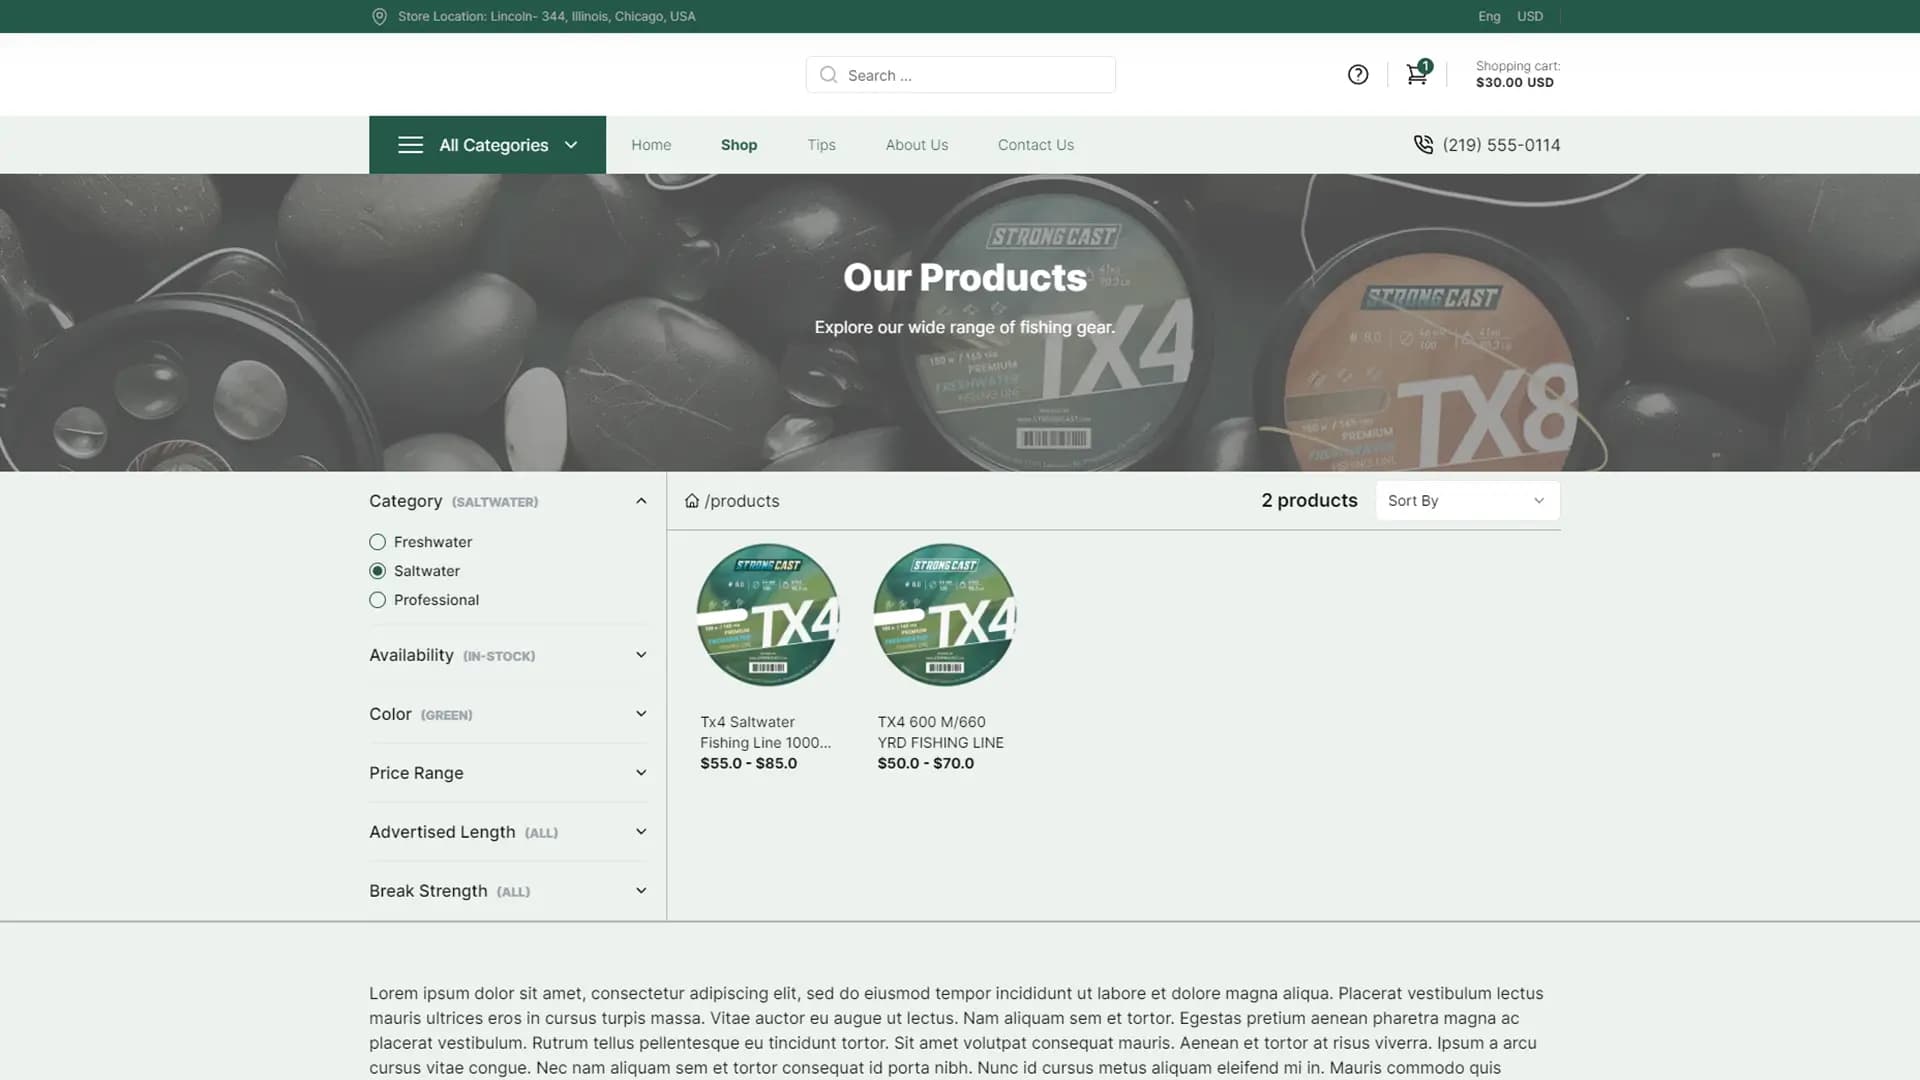Click the All Categories dropdown arrow
This screenshot has width=1920, height=1080.
click(x=570, y=145)
